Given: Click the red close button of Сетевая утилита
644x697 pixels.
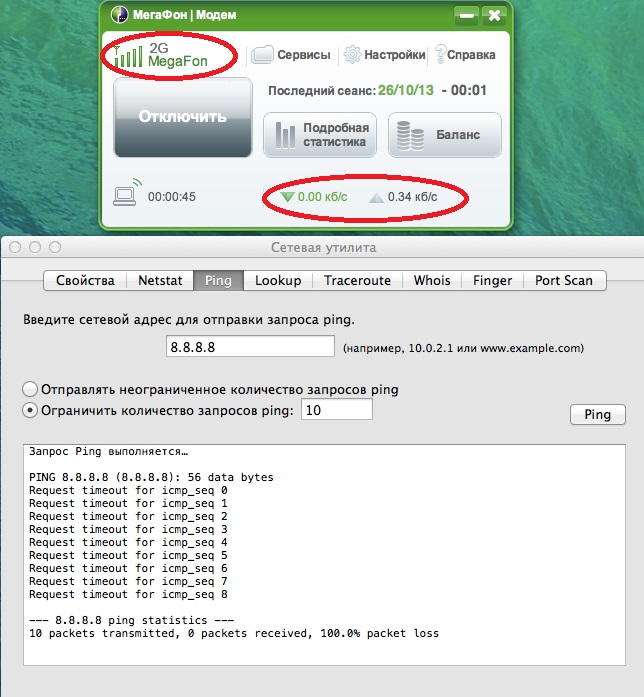Looking at the screenshot, I should pyautogui.click(x=15, y=247).
